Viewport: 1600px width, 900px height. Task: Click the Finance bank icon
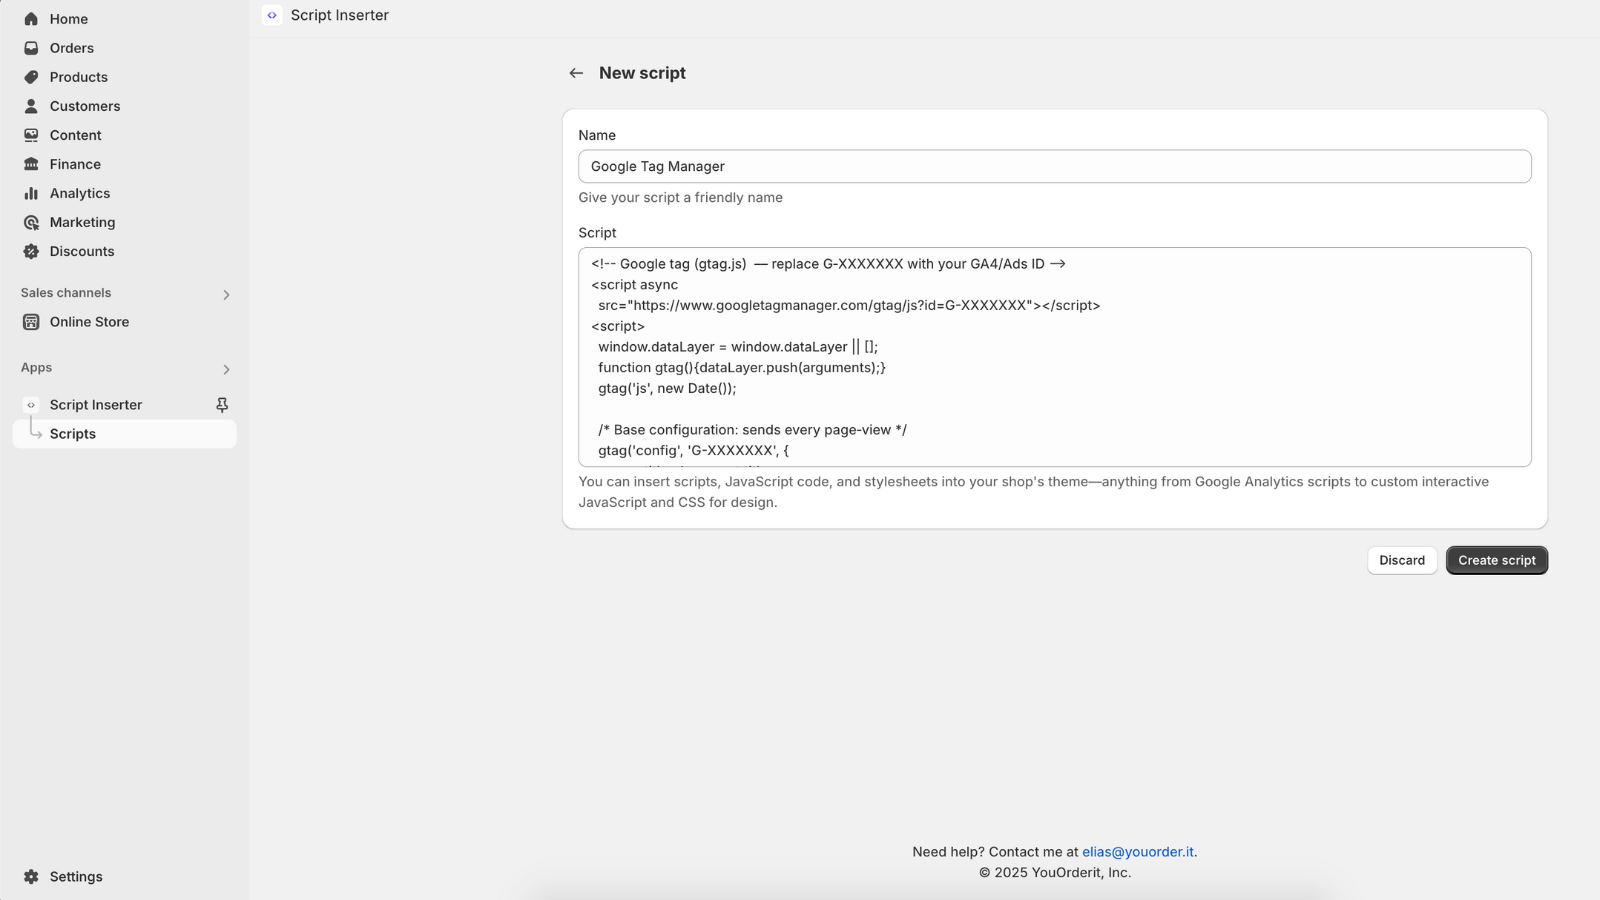[31, 164]
